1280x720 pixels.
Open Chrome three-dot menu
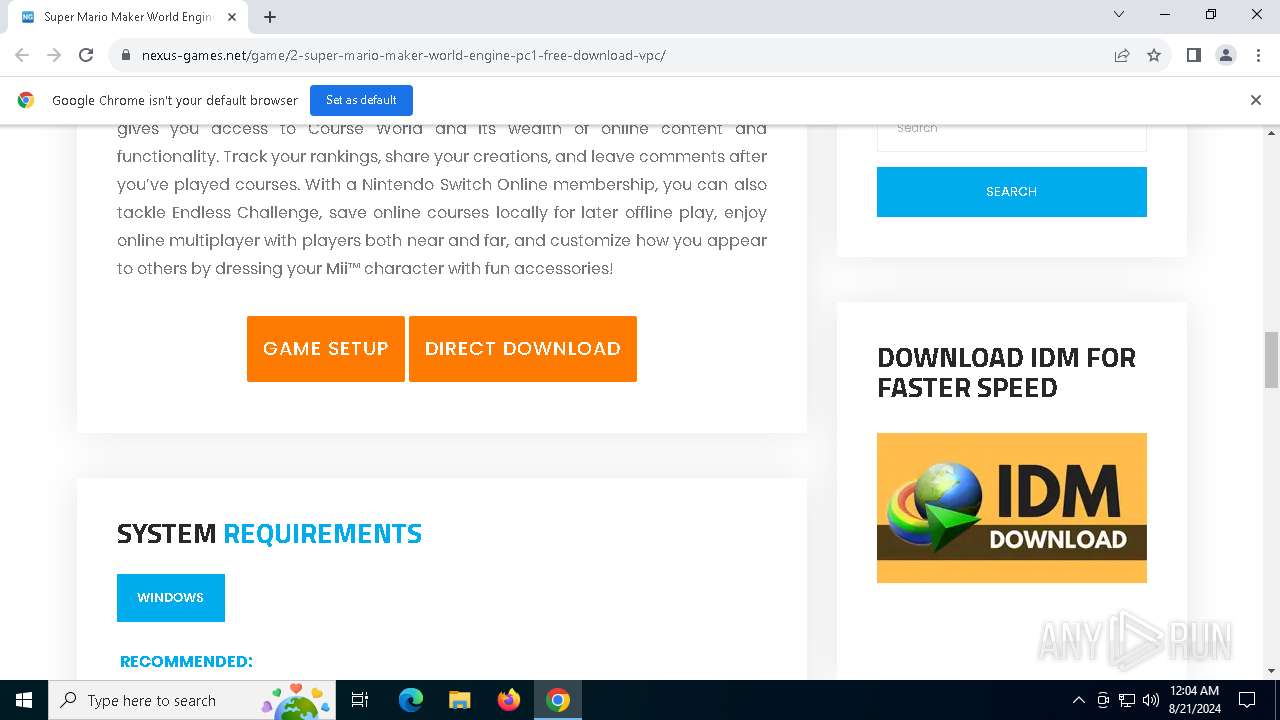point(1257,55)
